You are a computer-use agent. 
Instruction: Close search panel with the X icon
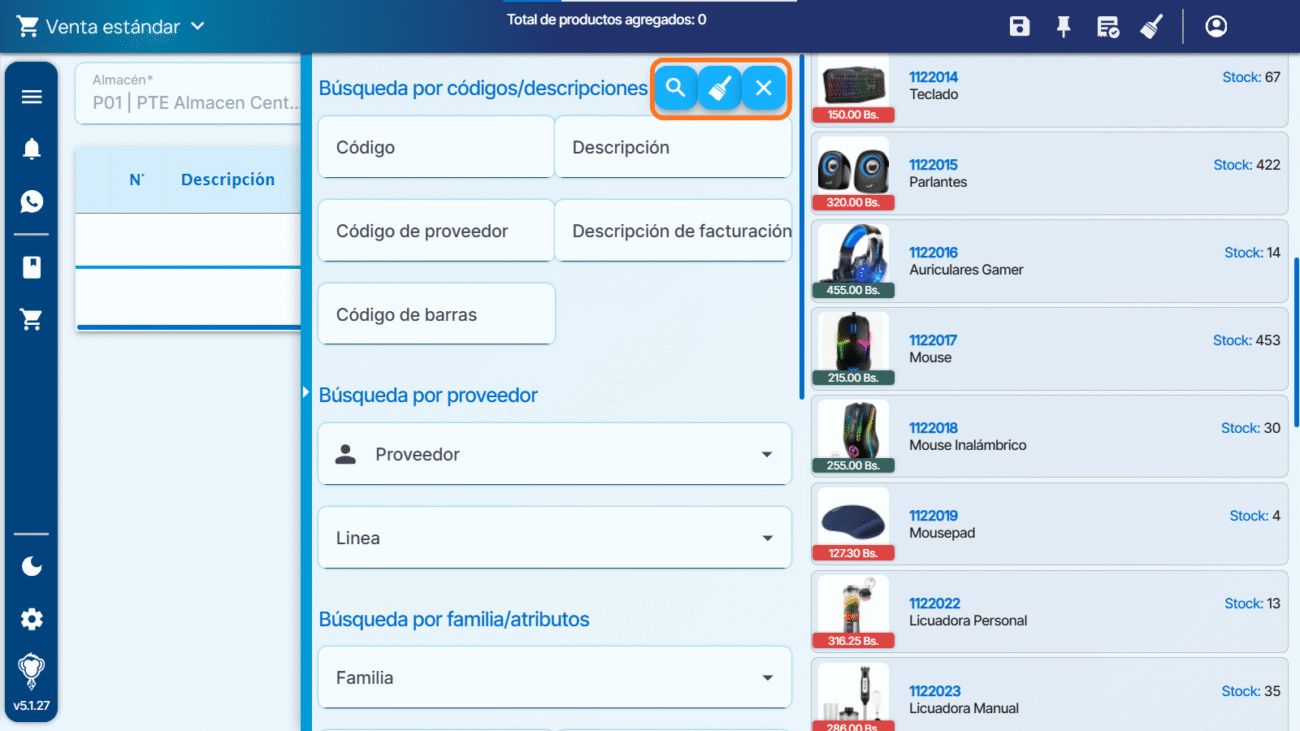pyautogui.click(x=764, y=88)
